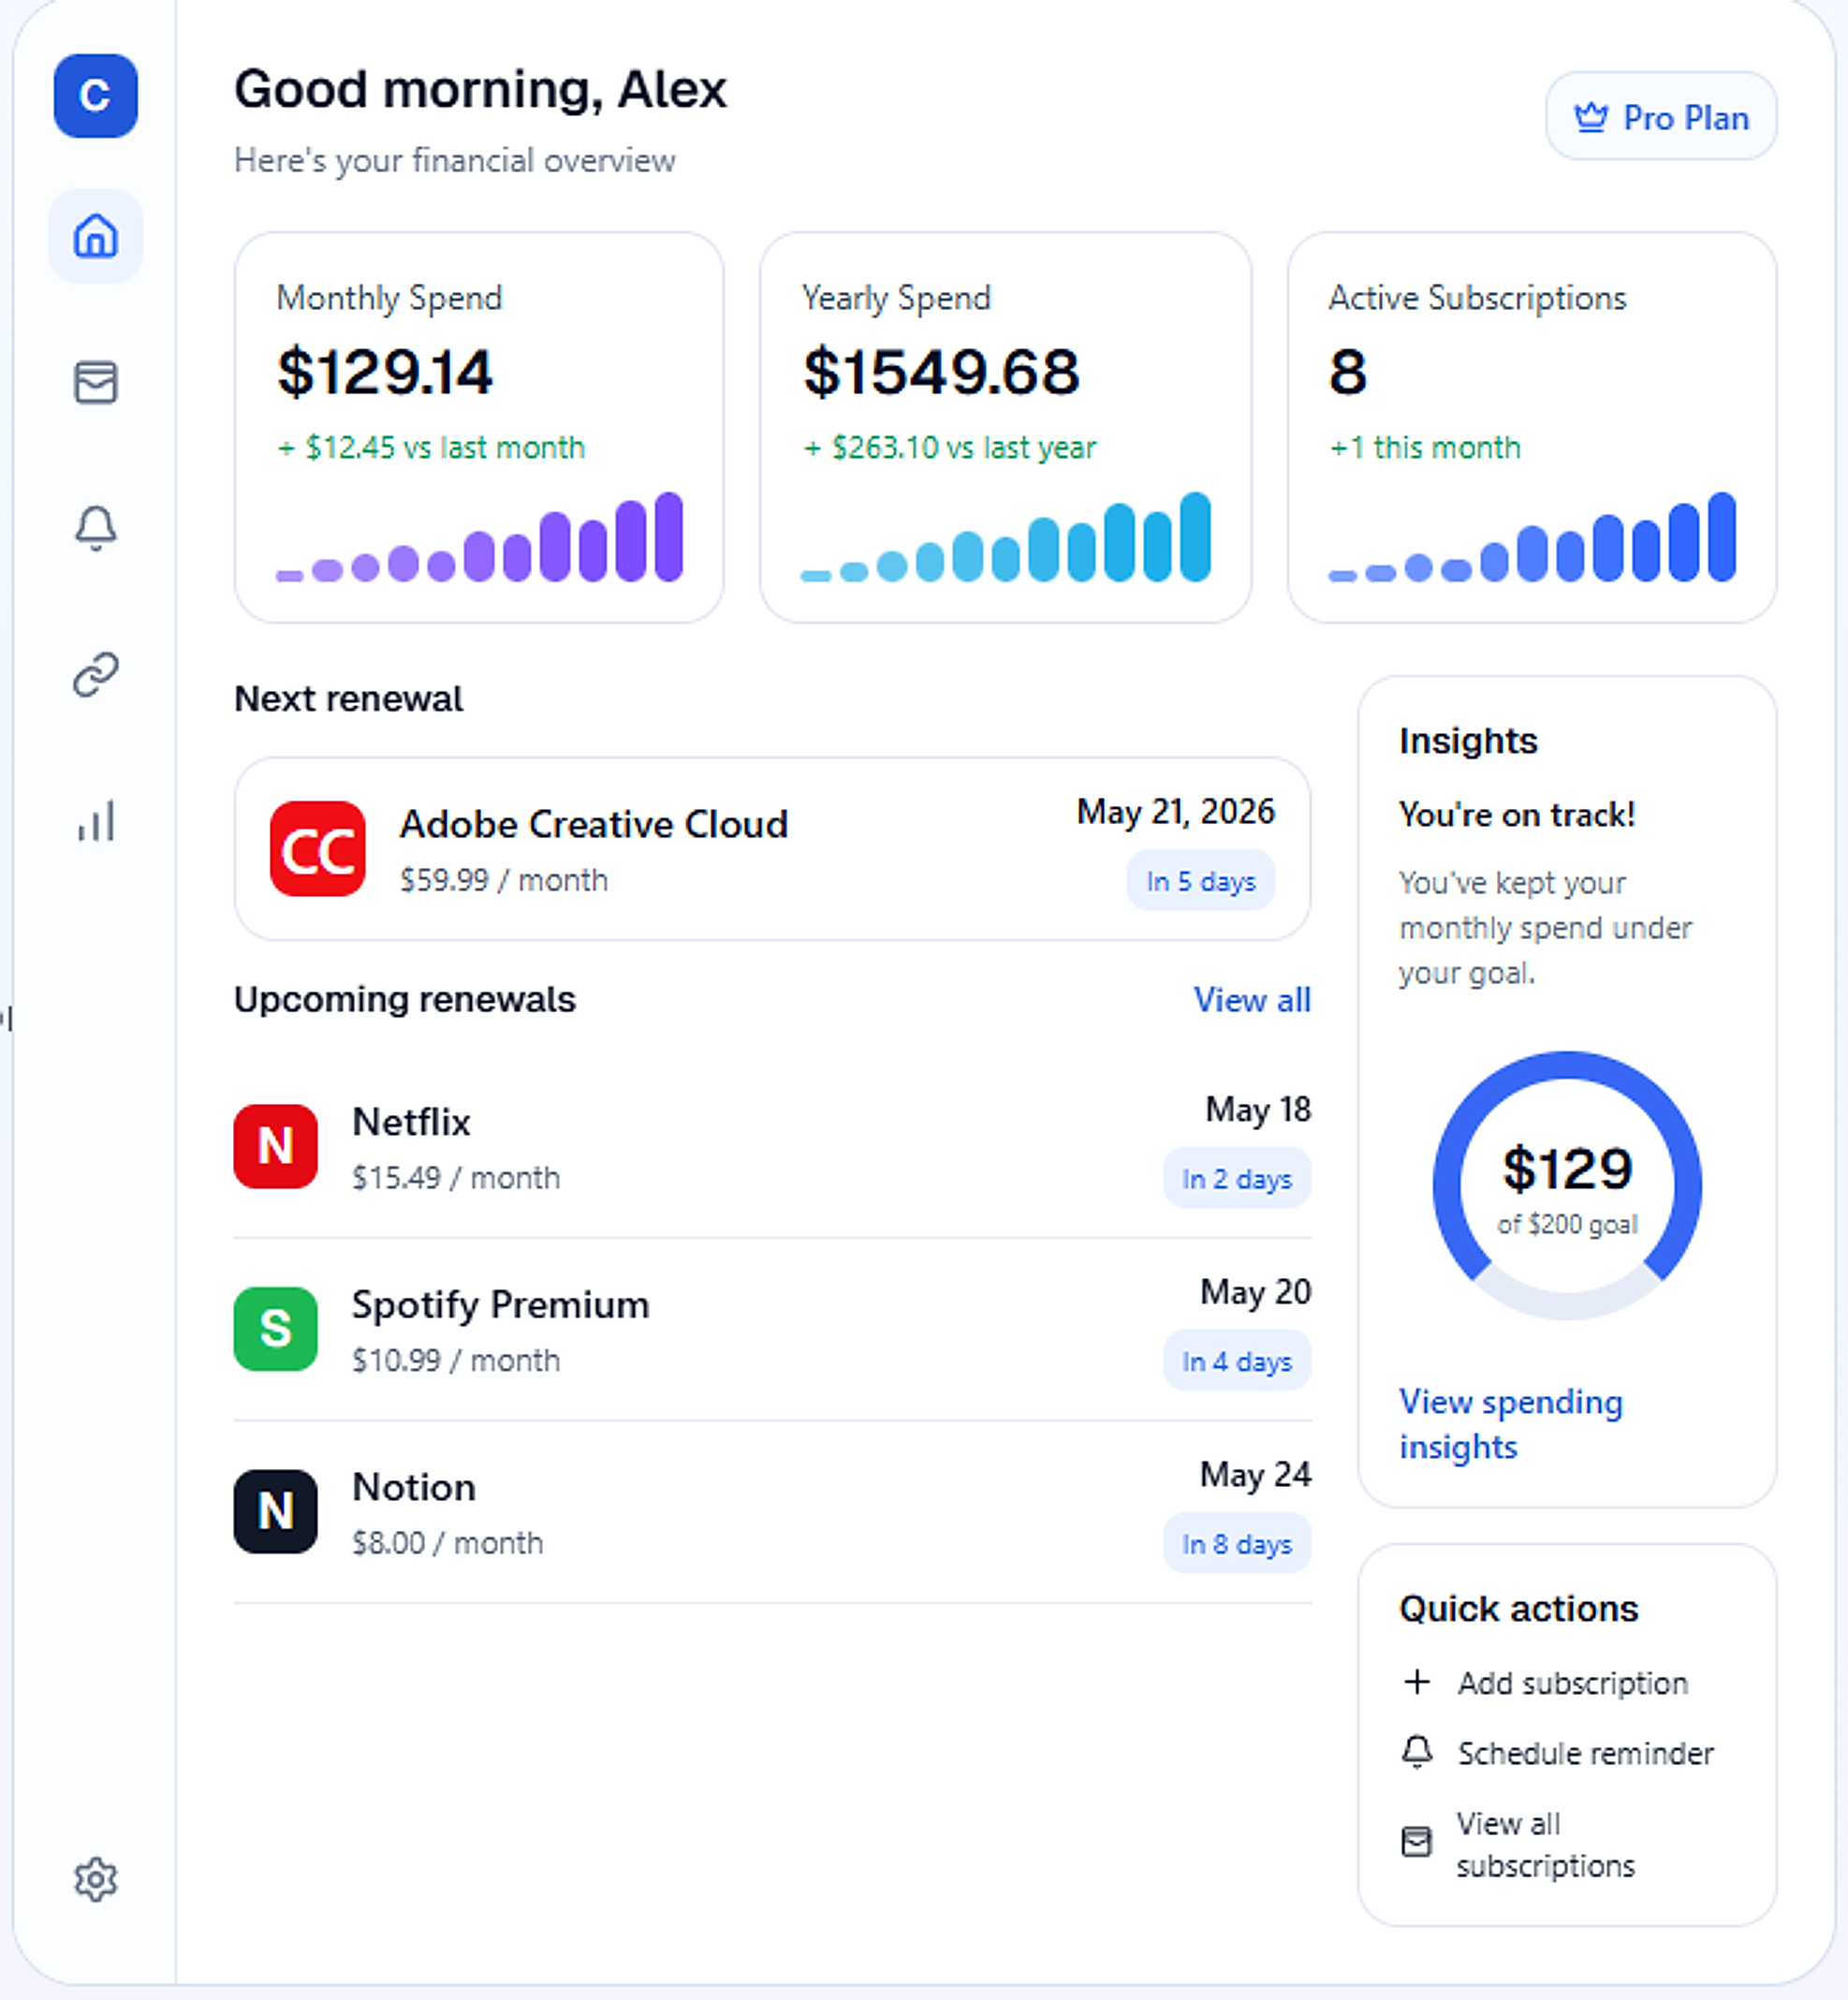Click 'Upcoming renewals' section heading
This screenshot has width=1848, height=2000.
405,1000
